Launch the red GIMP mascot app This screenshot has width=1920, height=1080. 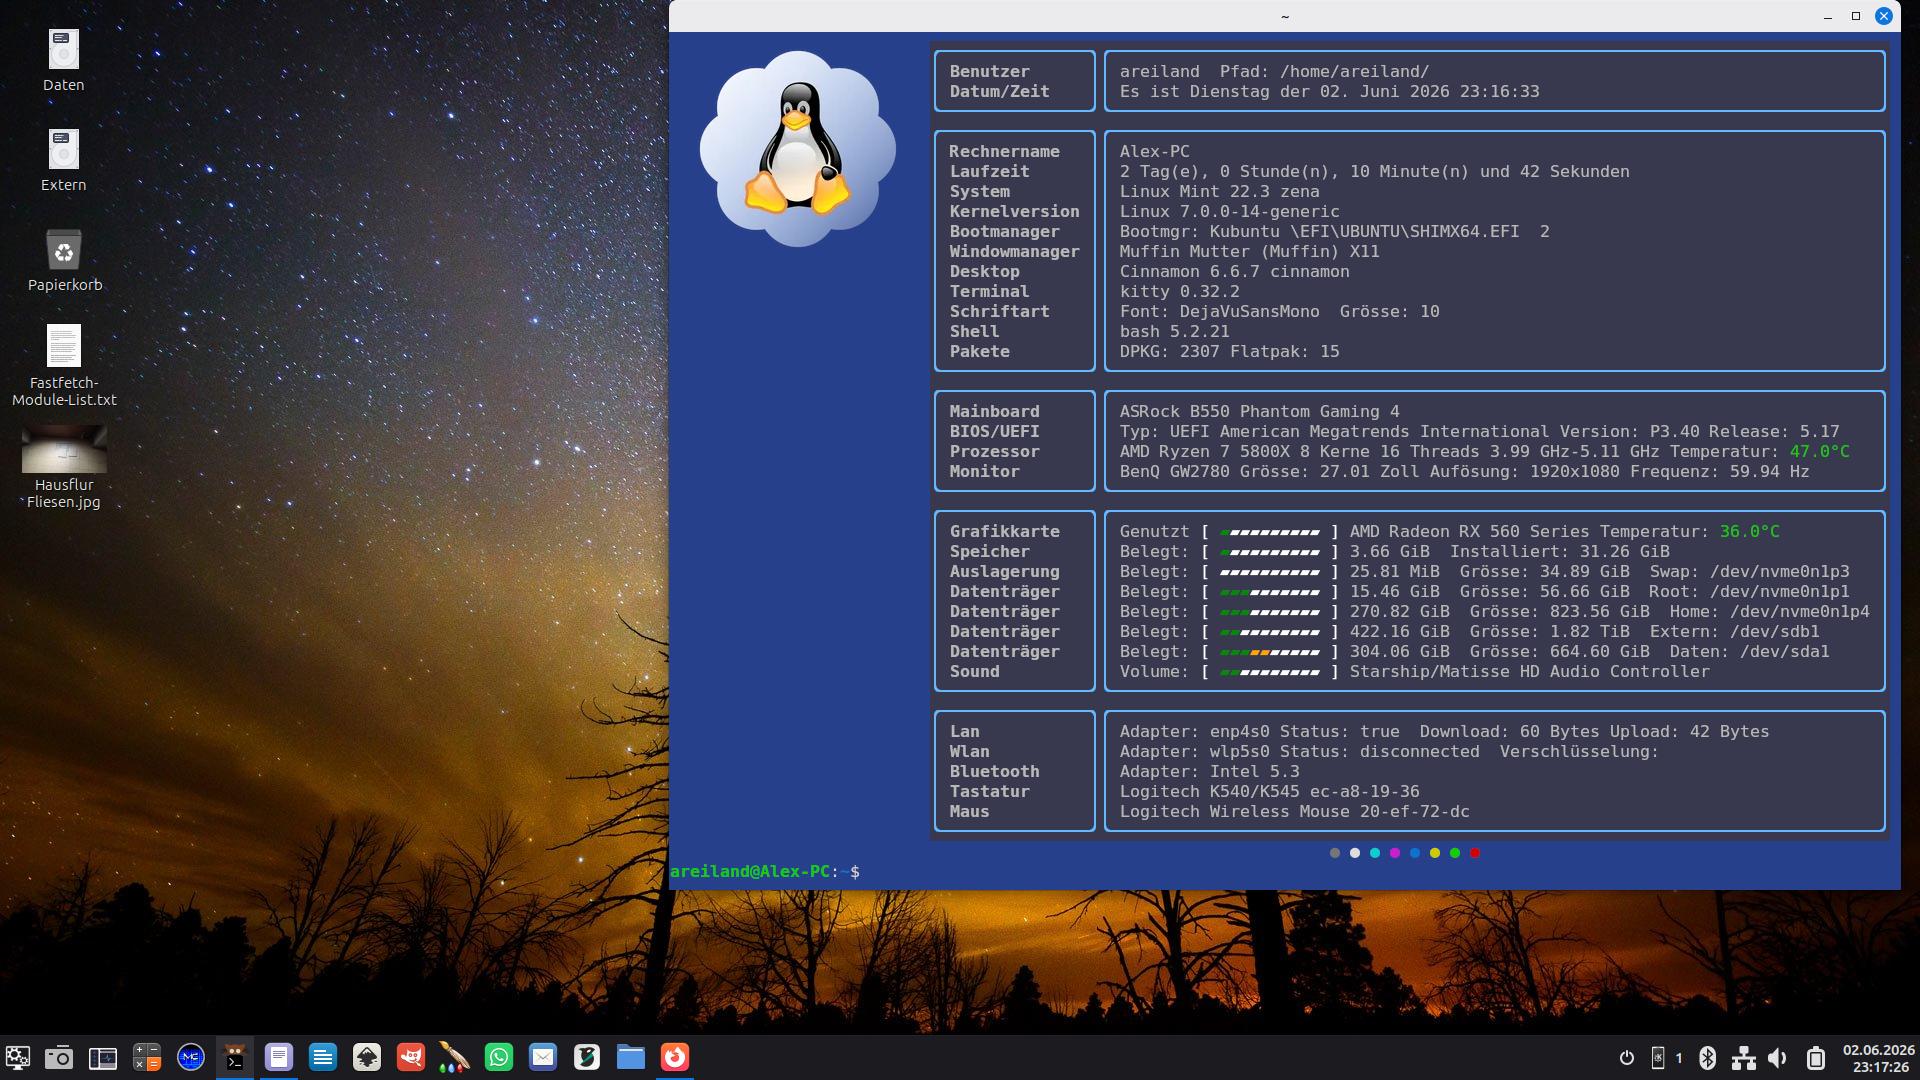pyautogui.click(x=411, y=1057)
